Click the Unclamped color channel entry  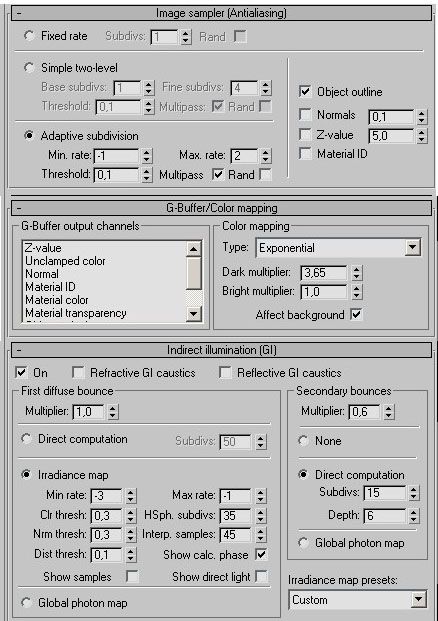[65, 261]
